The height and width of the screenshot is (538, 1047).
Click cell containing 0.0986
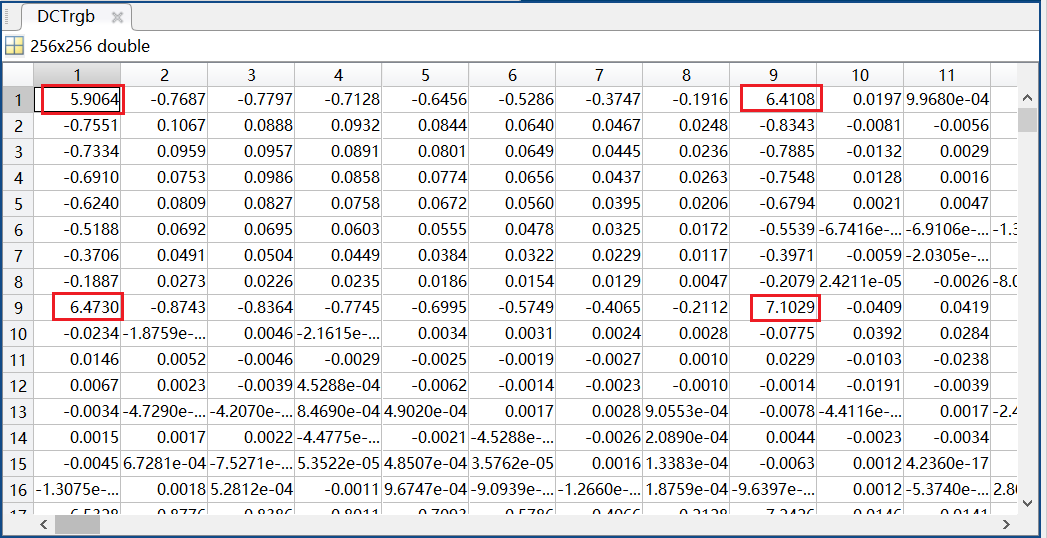pyautogui.click(x=251, y=178)
